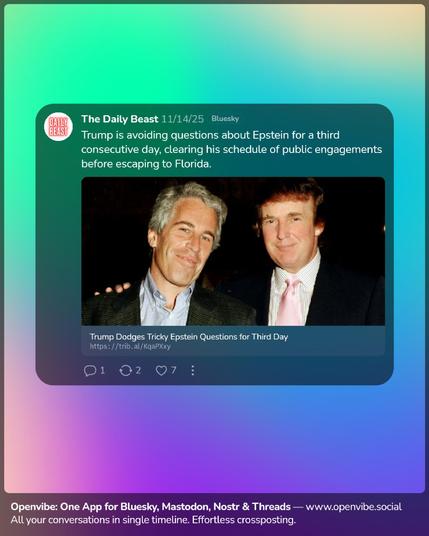429x536 pixels.
Task: Open the 'Trump Dodges Tricky Epstein Questions' headline
Action: pyautogui.click(x=189, y=337)
